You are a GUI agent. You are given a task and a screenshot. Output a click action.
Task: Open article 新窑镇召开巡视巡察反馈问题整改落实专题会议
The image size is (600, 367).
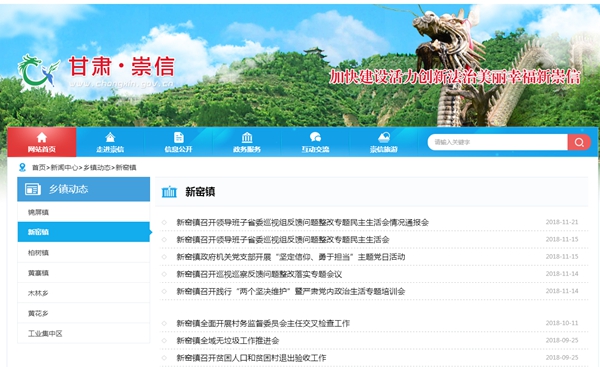(x=259, y=274)
